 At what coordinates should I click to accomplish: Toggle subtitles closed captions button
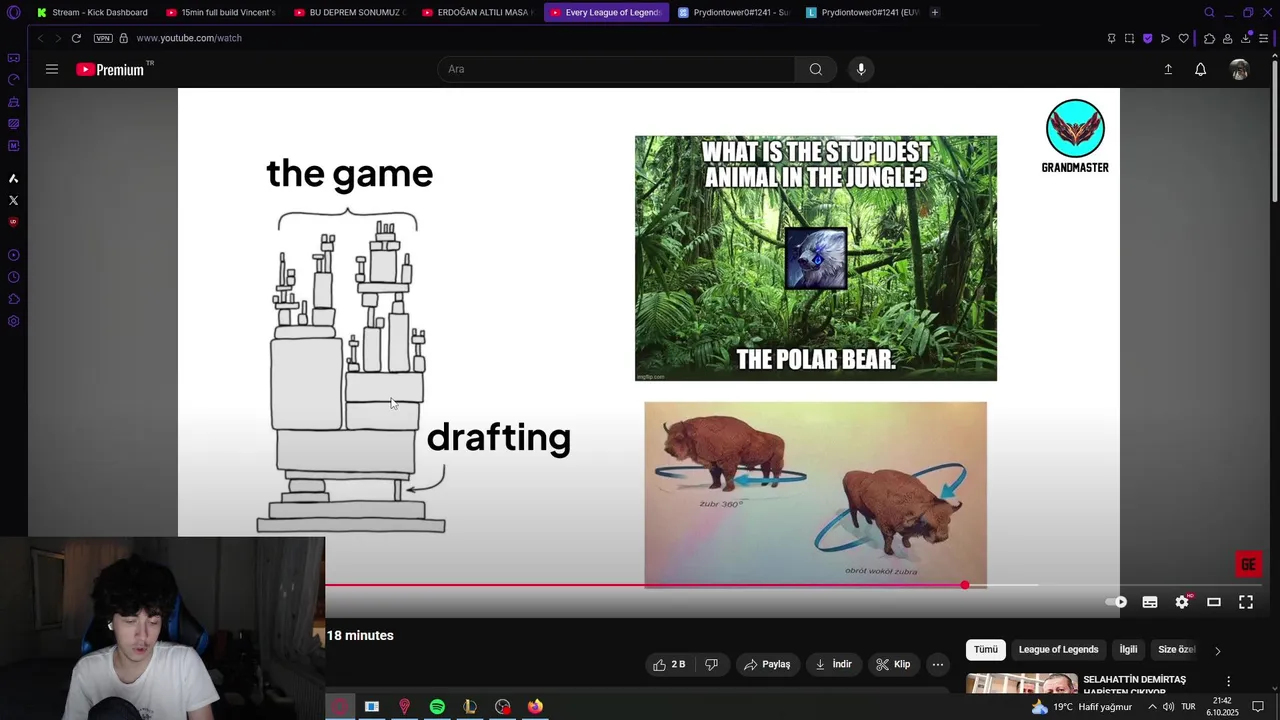coord(1150,602)
